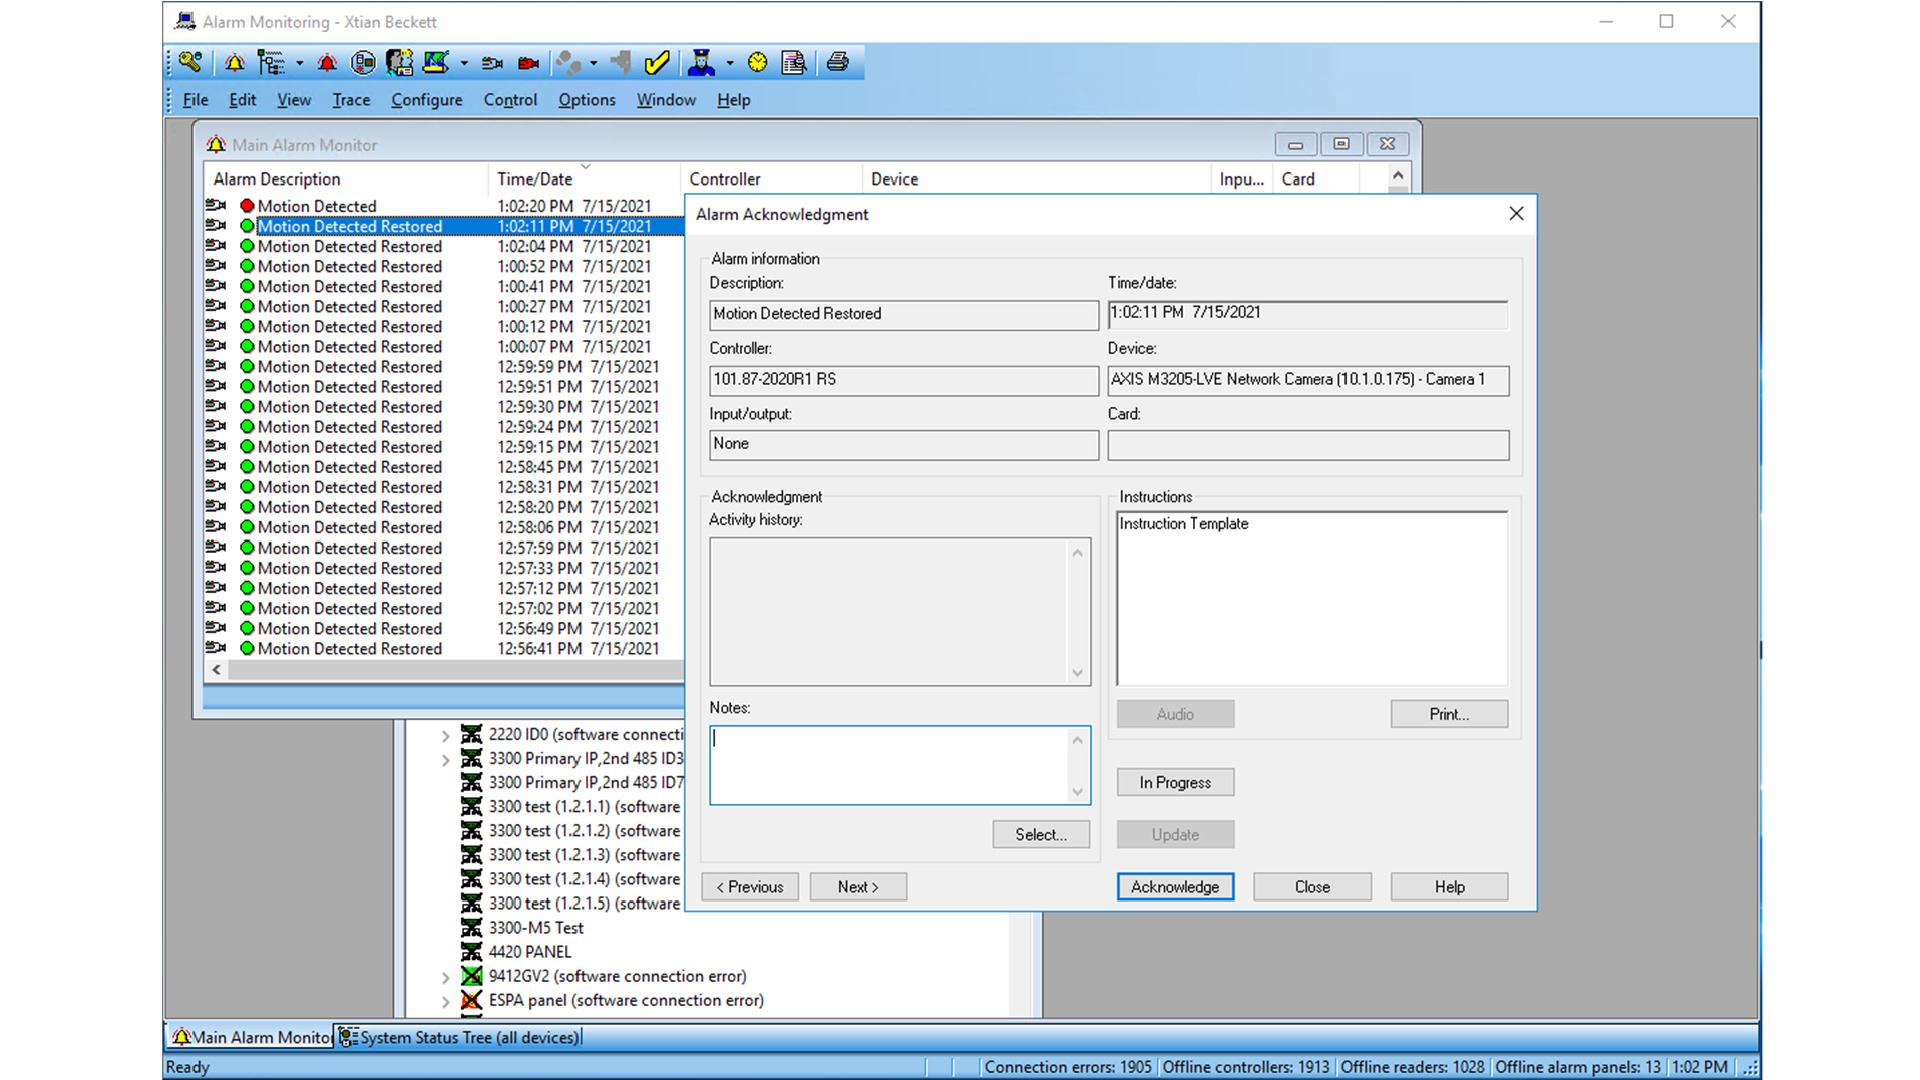The image size is (1920, 1080).
Task: Click the Instructions text box
Action: (x=1312, y=598)
